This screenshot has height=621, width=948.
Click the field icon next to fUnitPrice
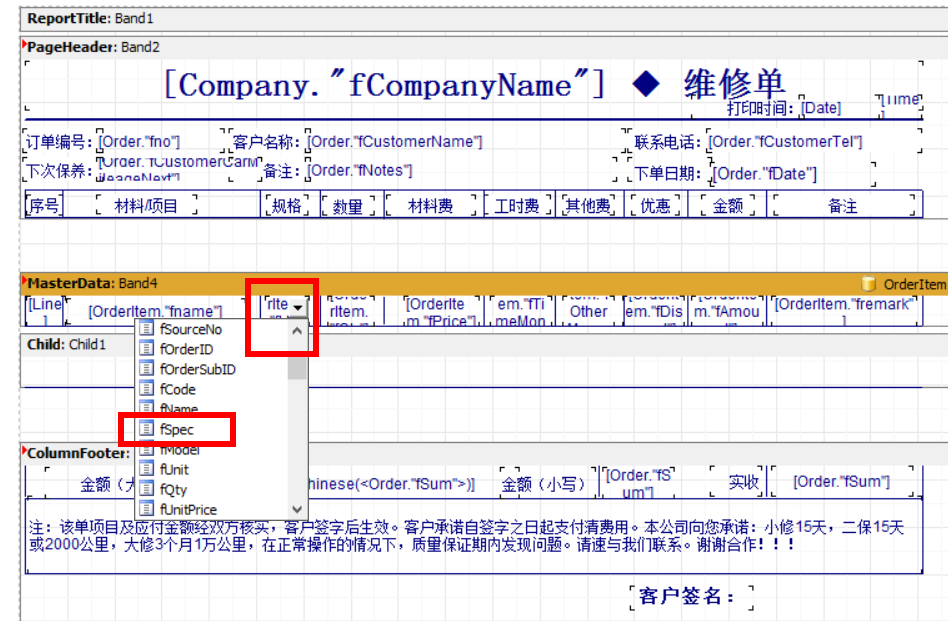(146, 509)
